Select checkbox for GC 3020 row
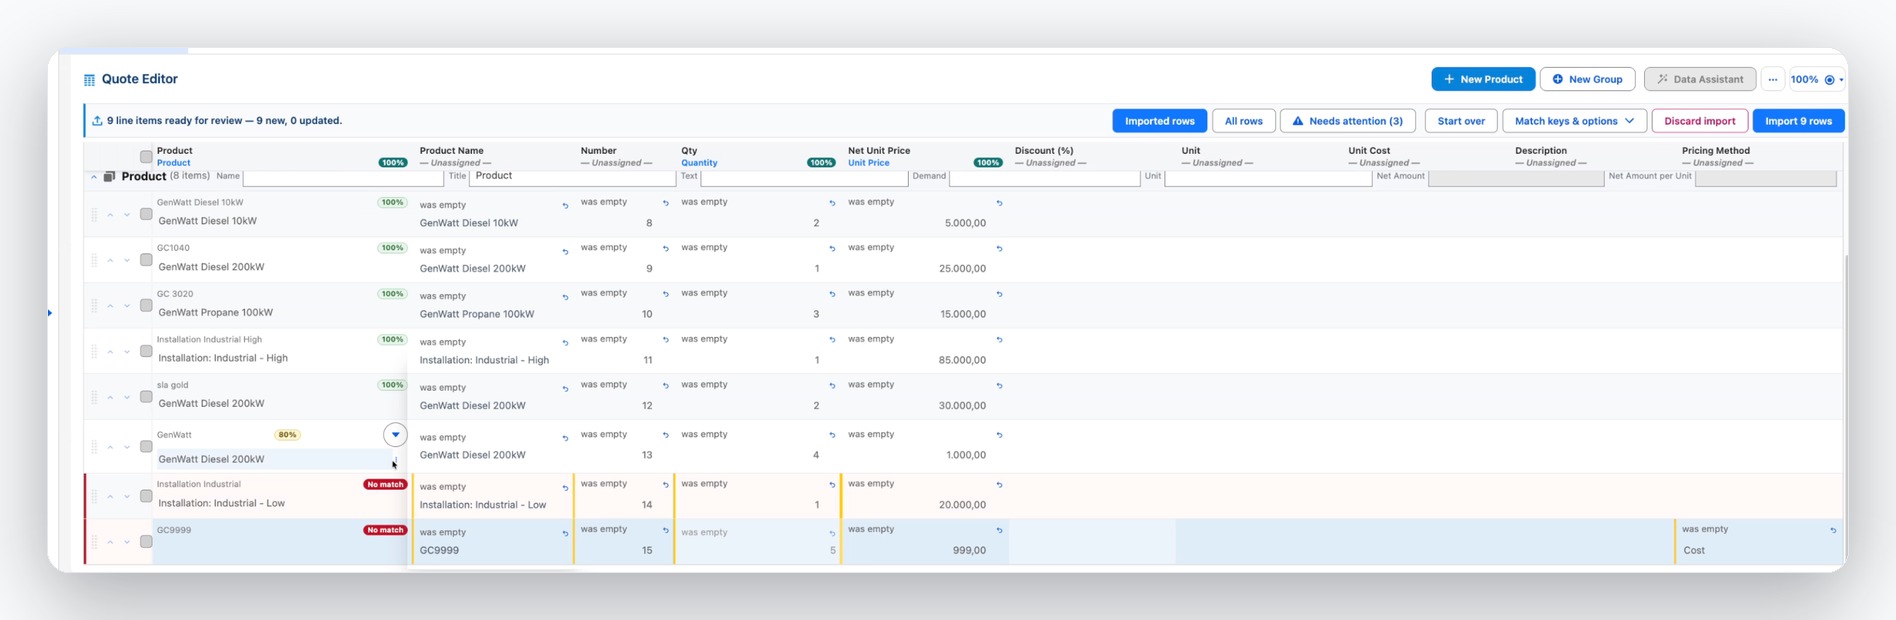 146,305
